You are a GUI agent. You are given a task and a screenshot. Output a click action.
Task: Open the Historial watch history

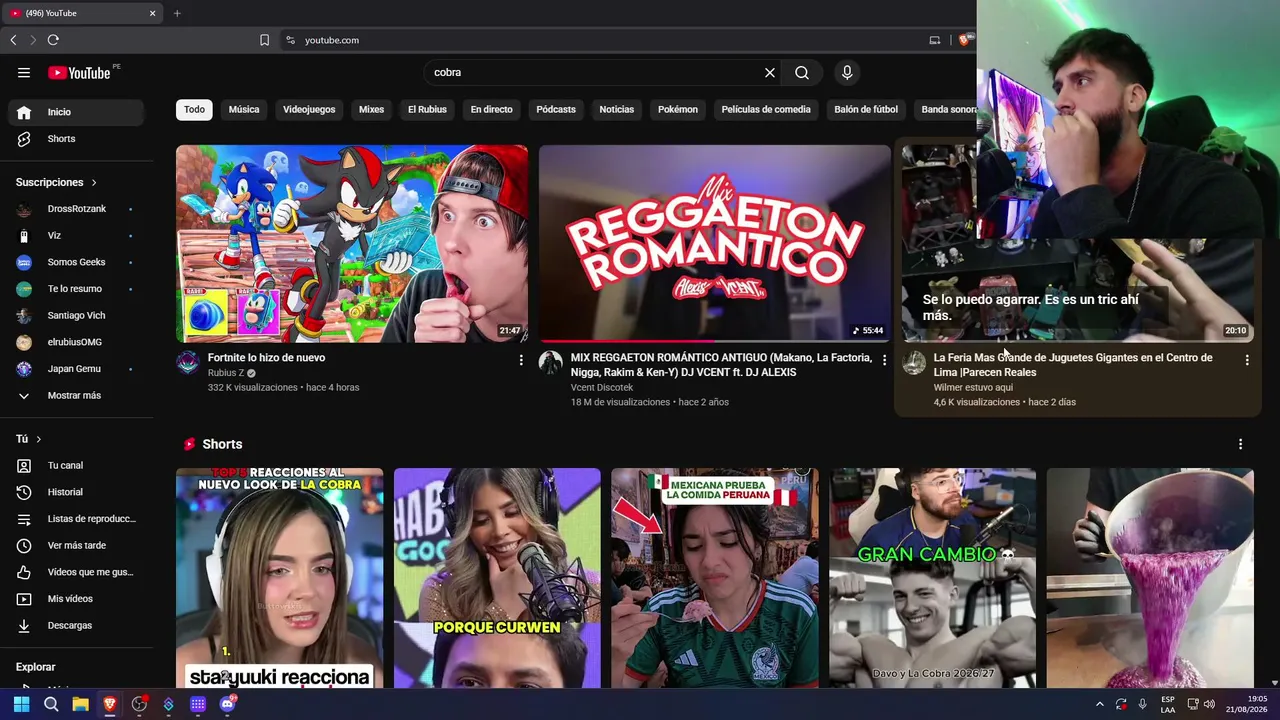tap(76, 492)
